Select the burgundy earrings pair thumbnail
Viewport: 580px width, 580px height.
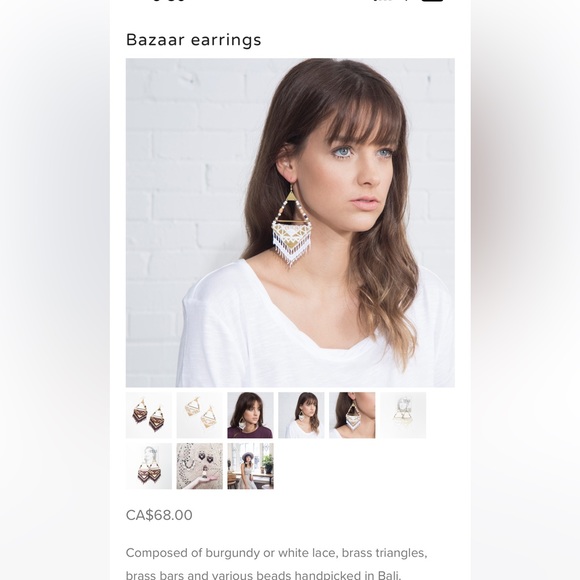click(x=149, y=415)
